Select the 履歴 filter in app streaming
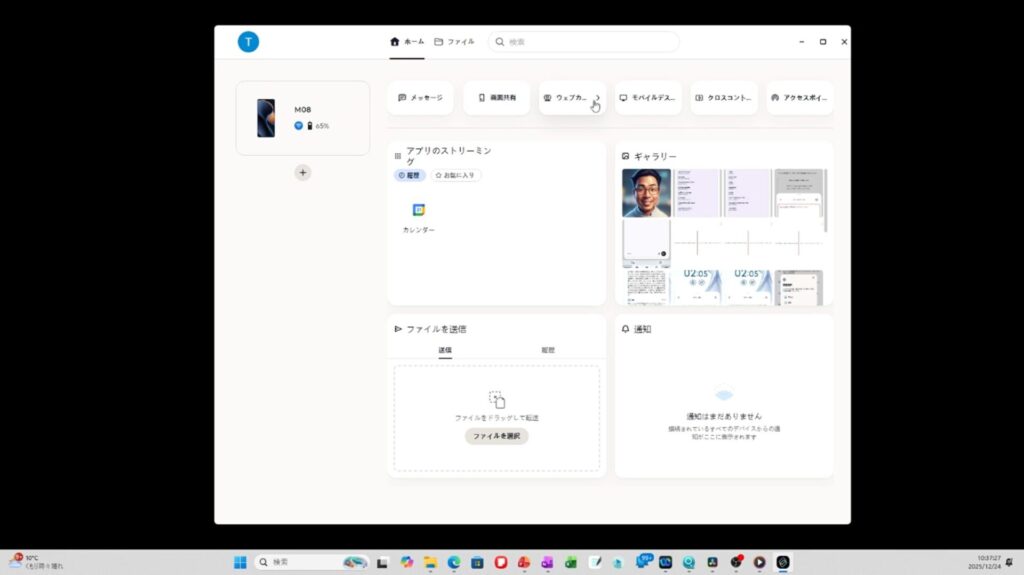The image size is (1024, 575). point(409,175)
